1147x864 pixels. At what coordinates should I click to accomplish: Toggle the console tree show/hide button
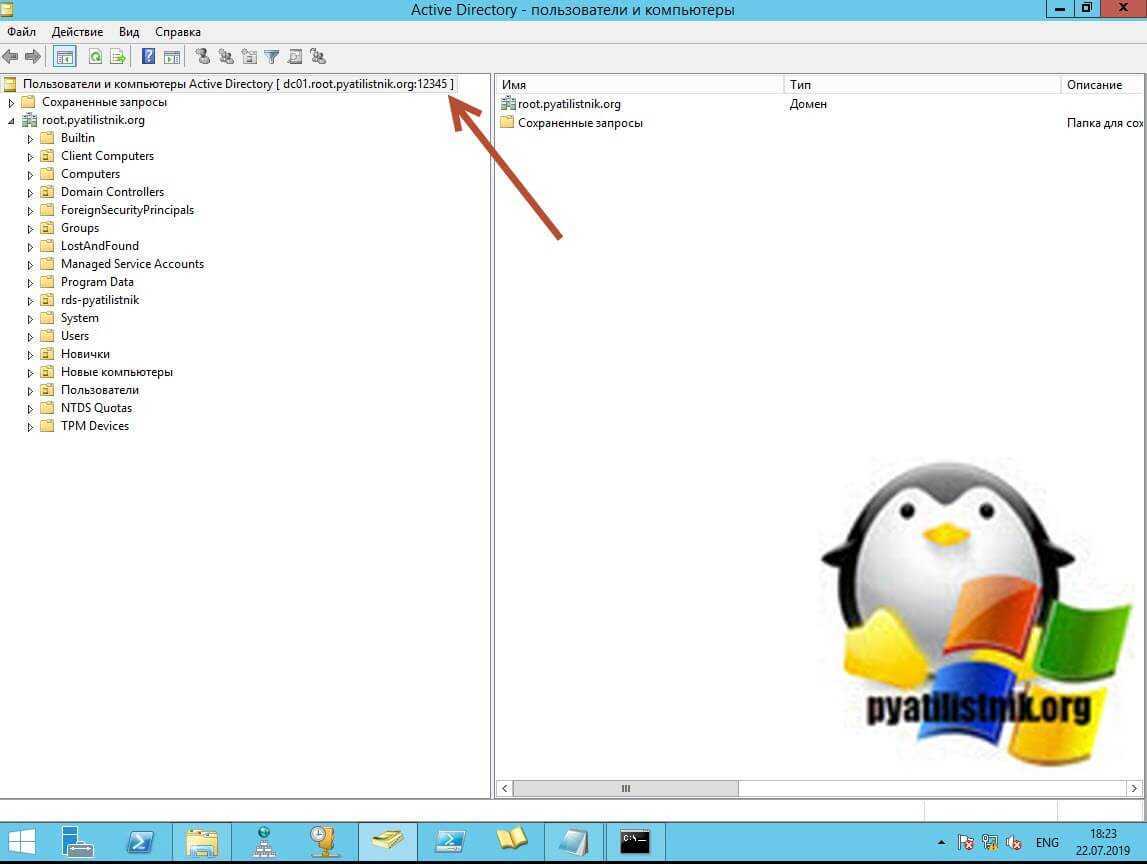pos(64,57)
